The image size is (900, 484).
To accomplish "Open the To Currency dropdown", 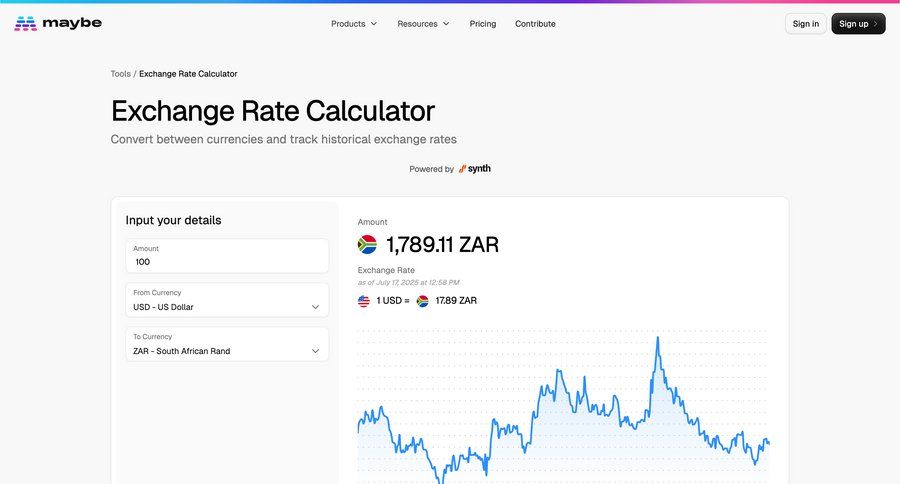I will tap(227, 344).
